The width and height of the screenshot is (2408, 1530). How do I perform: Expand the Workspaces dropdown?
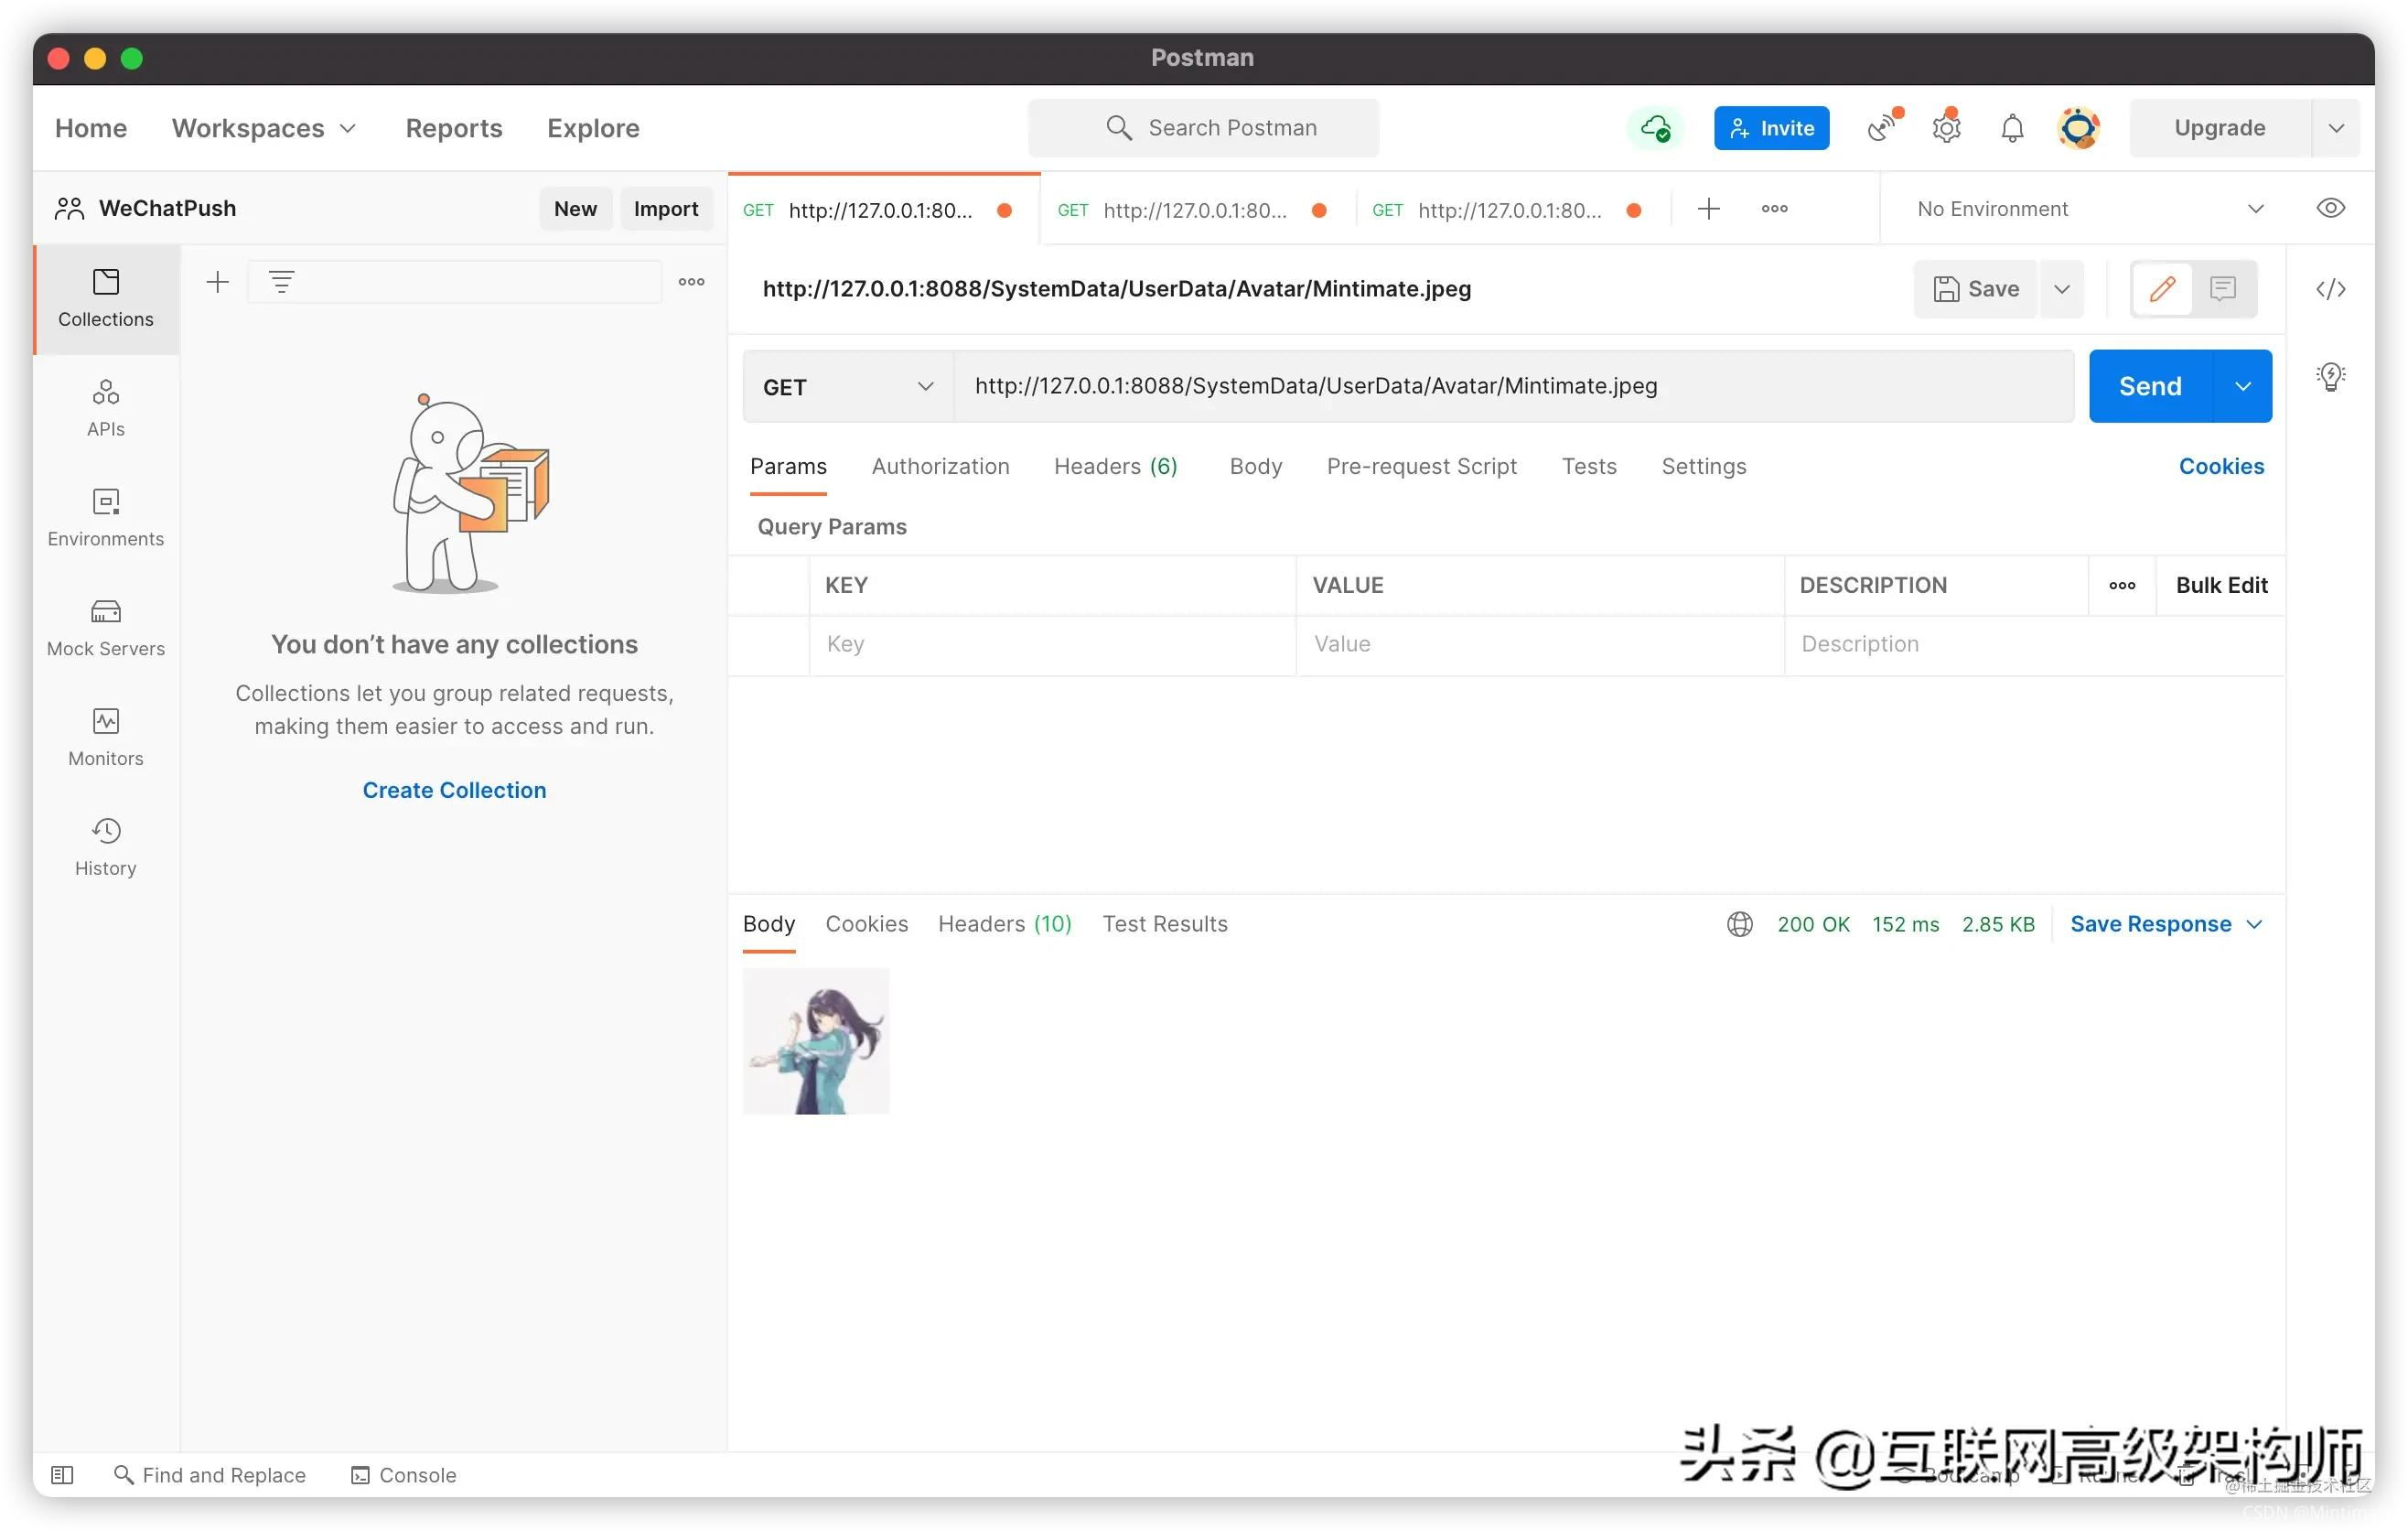tap(264, 128)
